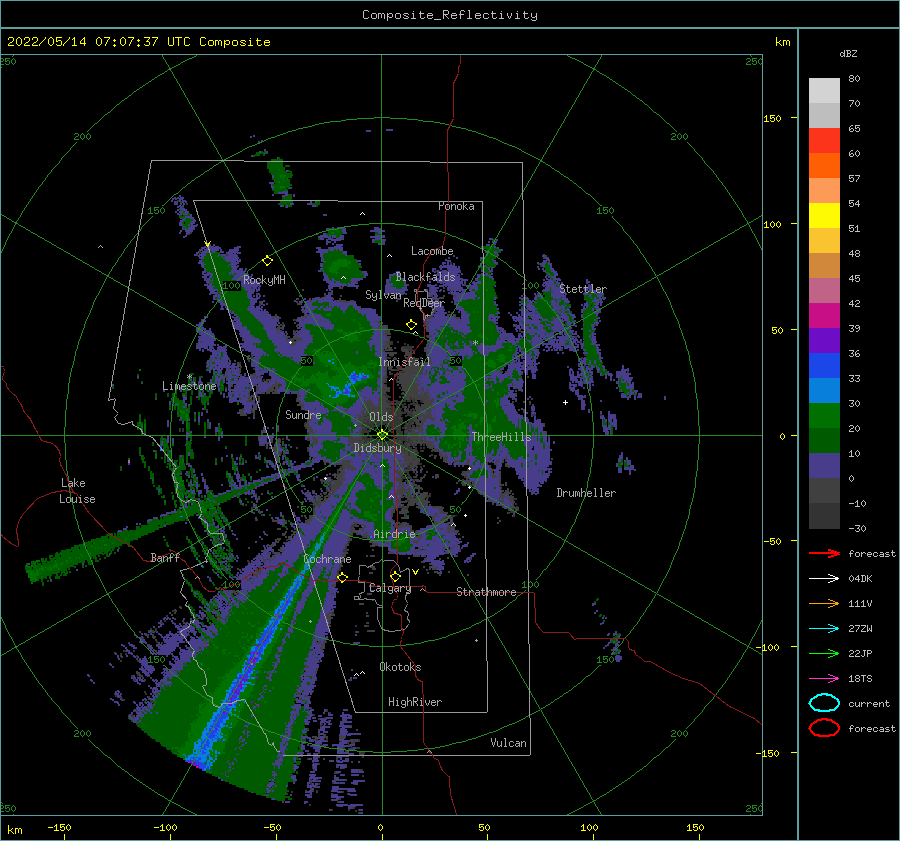This screenshot has height=841, width=900.
Task: Click the light gray 70–80 dBZ swatch
Action: click(x=824, y=91)
